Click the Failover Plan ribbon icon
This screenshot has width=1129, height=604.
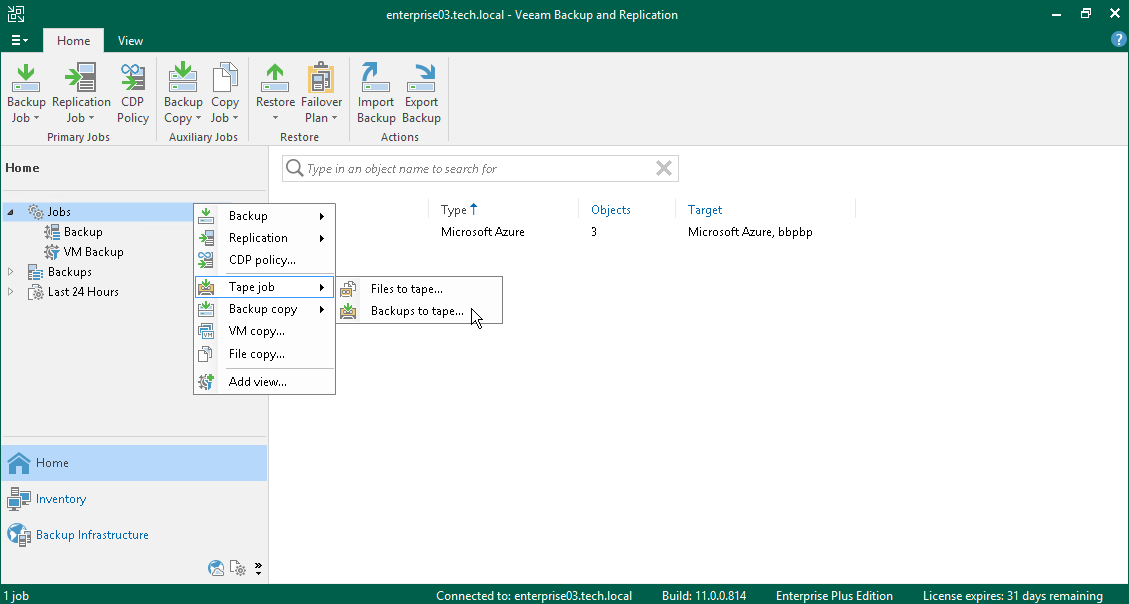coord(321,78)
